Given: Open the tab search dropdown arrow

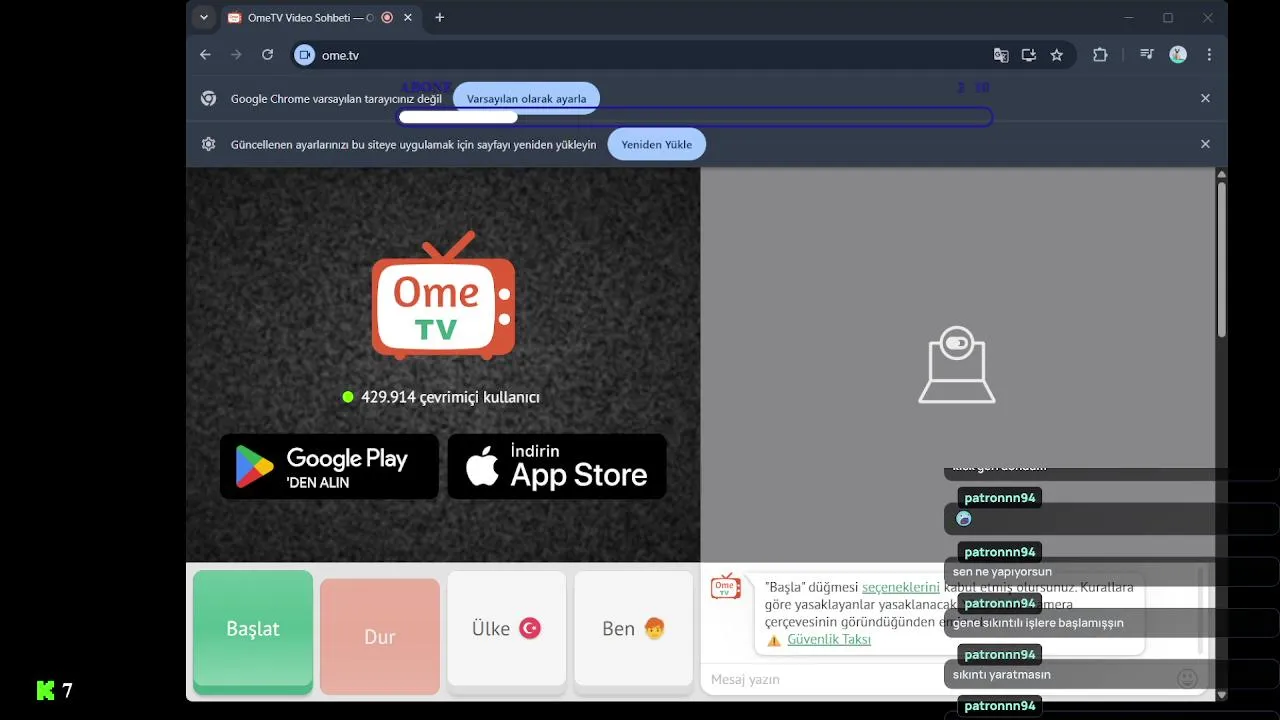Looking at the screenshot, I should click(x=204, y=17).
